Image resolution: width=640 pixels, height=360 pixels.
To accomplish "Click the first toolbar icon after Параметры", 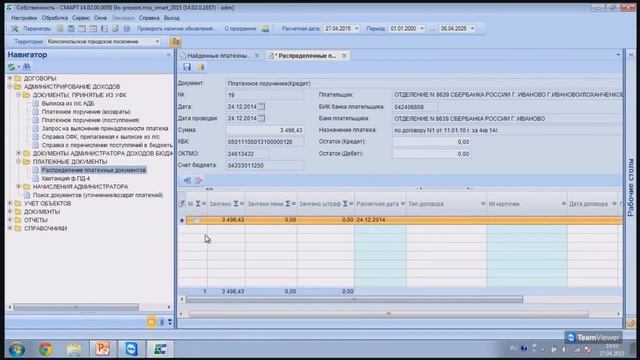I will (x=60, y=29).
